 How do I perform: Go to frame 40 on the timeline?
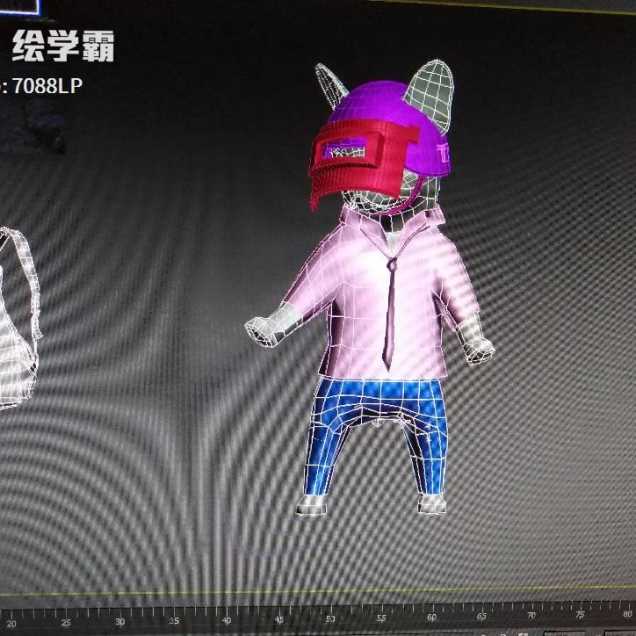226,620
